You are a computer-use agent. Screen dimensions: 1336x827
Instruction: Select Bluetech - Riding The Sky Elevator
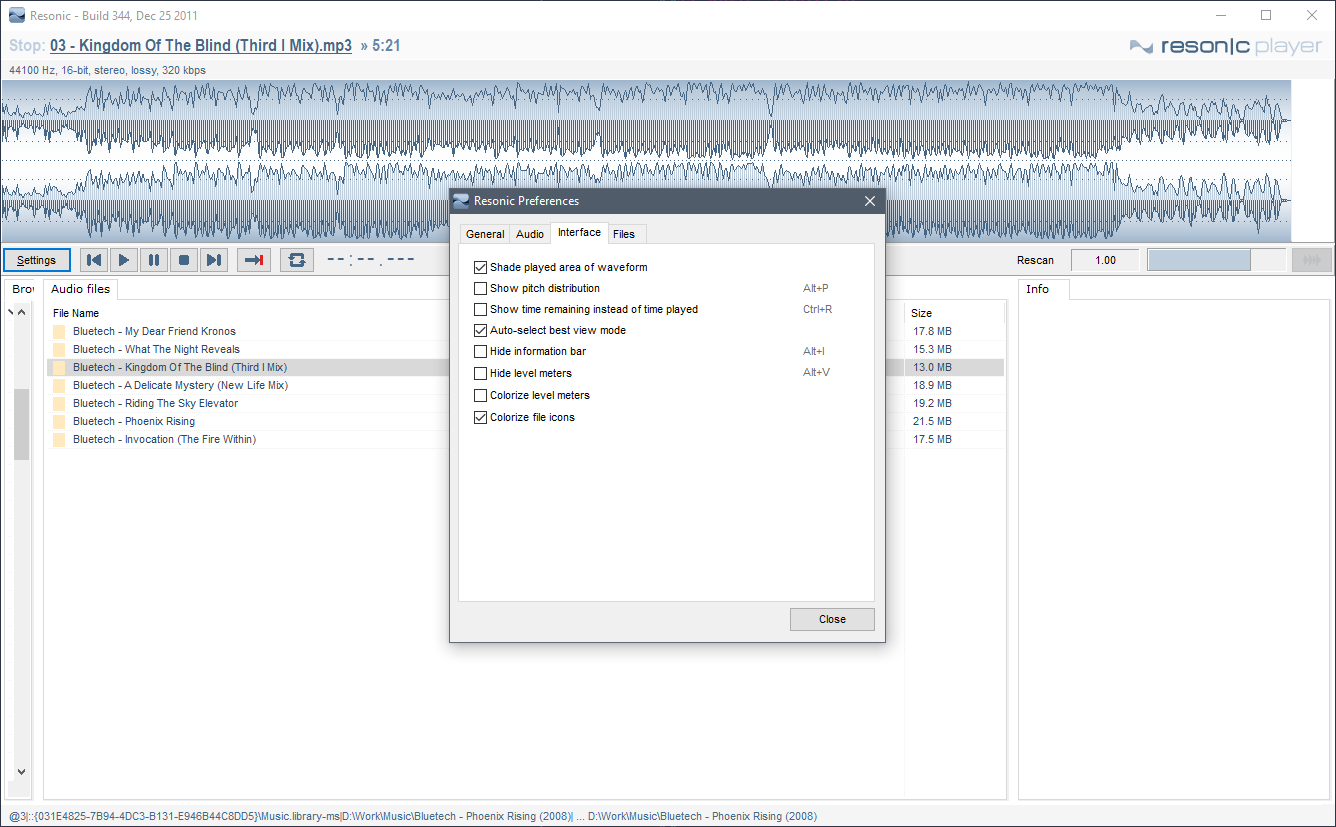(x=155, y=404)
